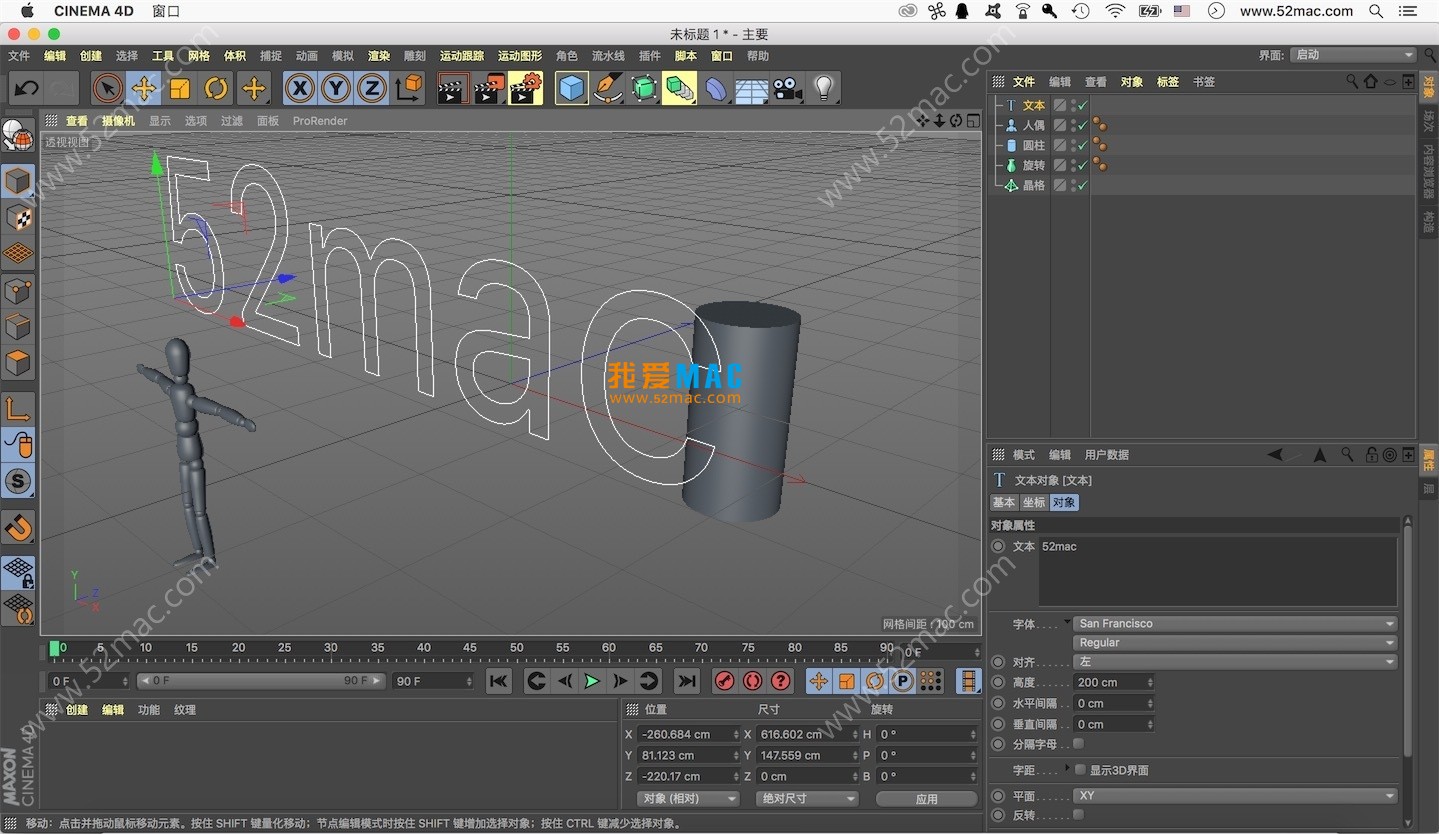Screen dimensions: 1439x834
Task: Select the Live Selection tool
Action: point(107,88)
